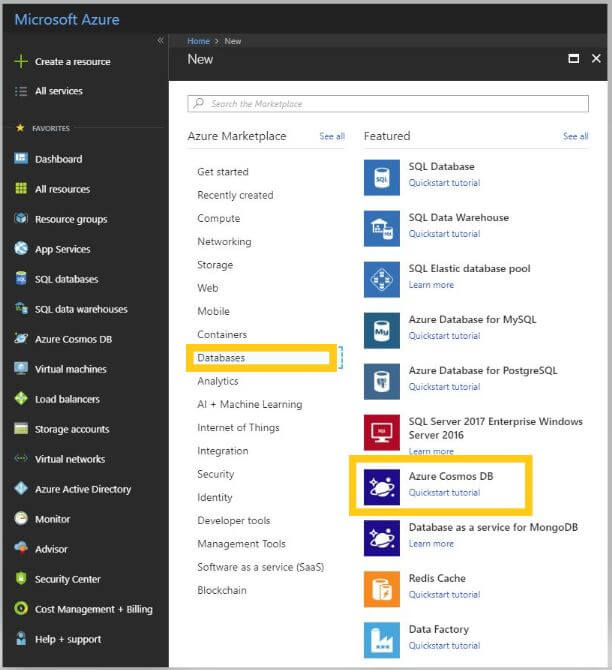Click the SQL Server 2017 Enterprise red icon
Image resolution: width=612 pixels, height=670 pixels.
pos(382,432)
